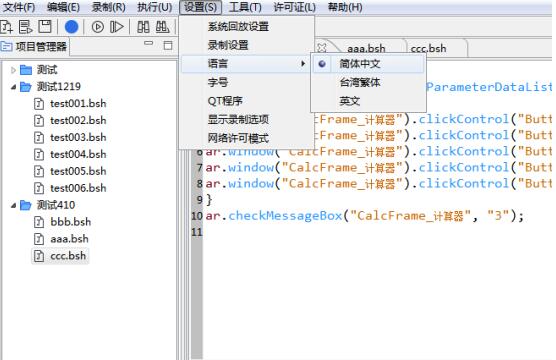The image size is (556, 360).
Task: Click the file icon beside test004.bsh
Action: coord(39,155)
